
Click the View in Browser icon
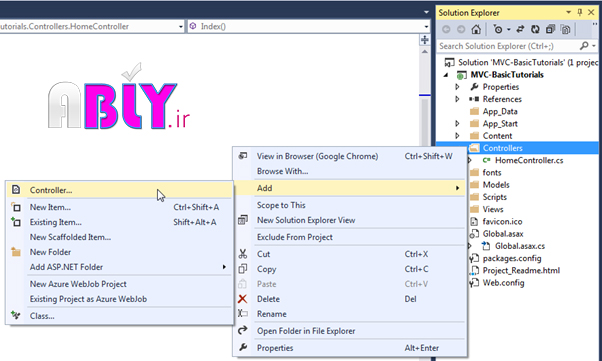[243, 156]
